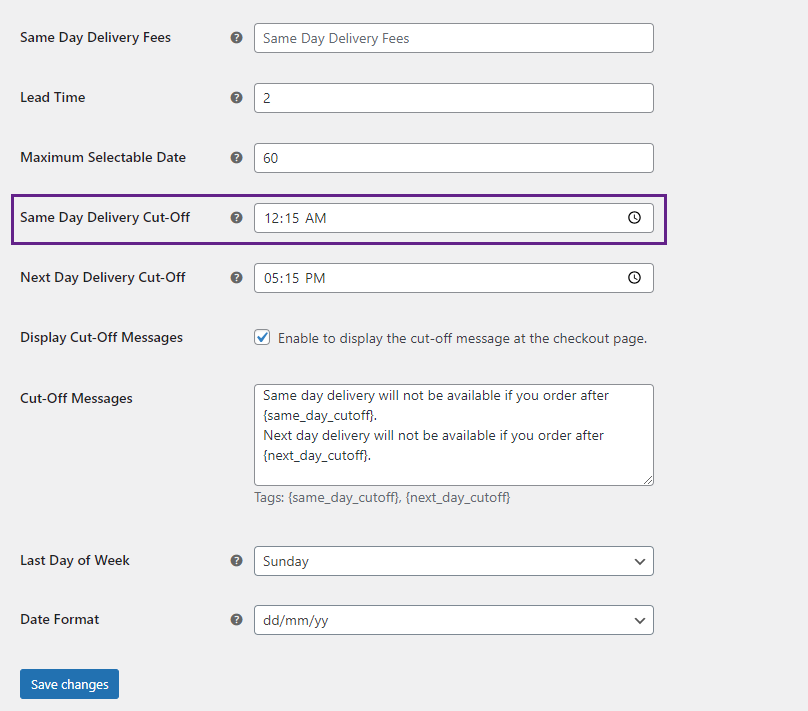Viewport: 808px width, 711px height.
Task: Select the Maximum Selectable Date field
Action: click(453, 158)
